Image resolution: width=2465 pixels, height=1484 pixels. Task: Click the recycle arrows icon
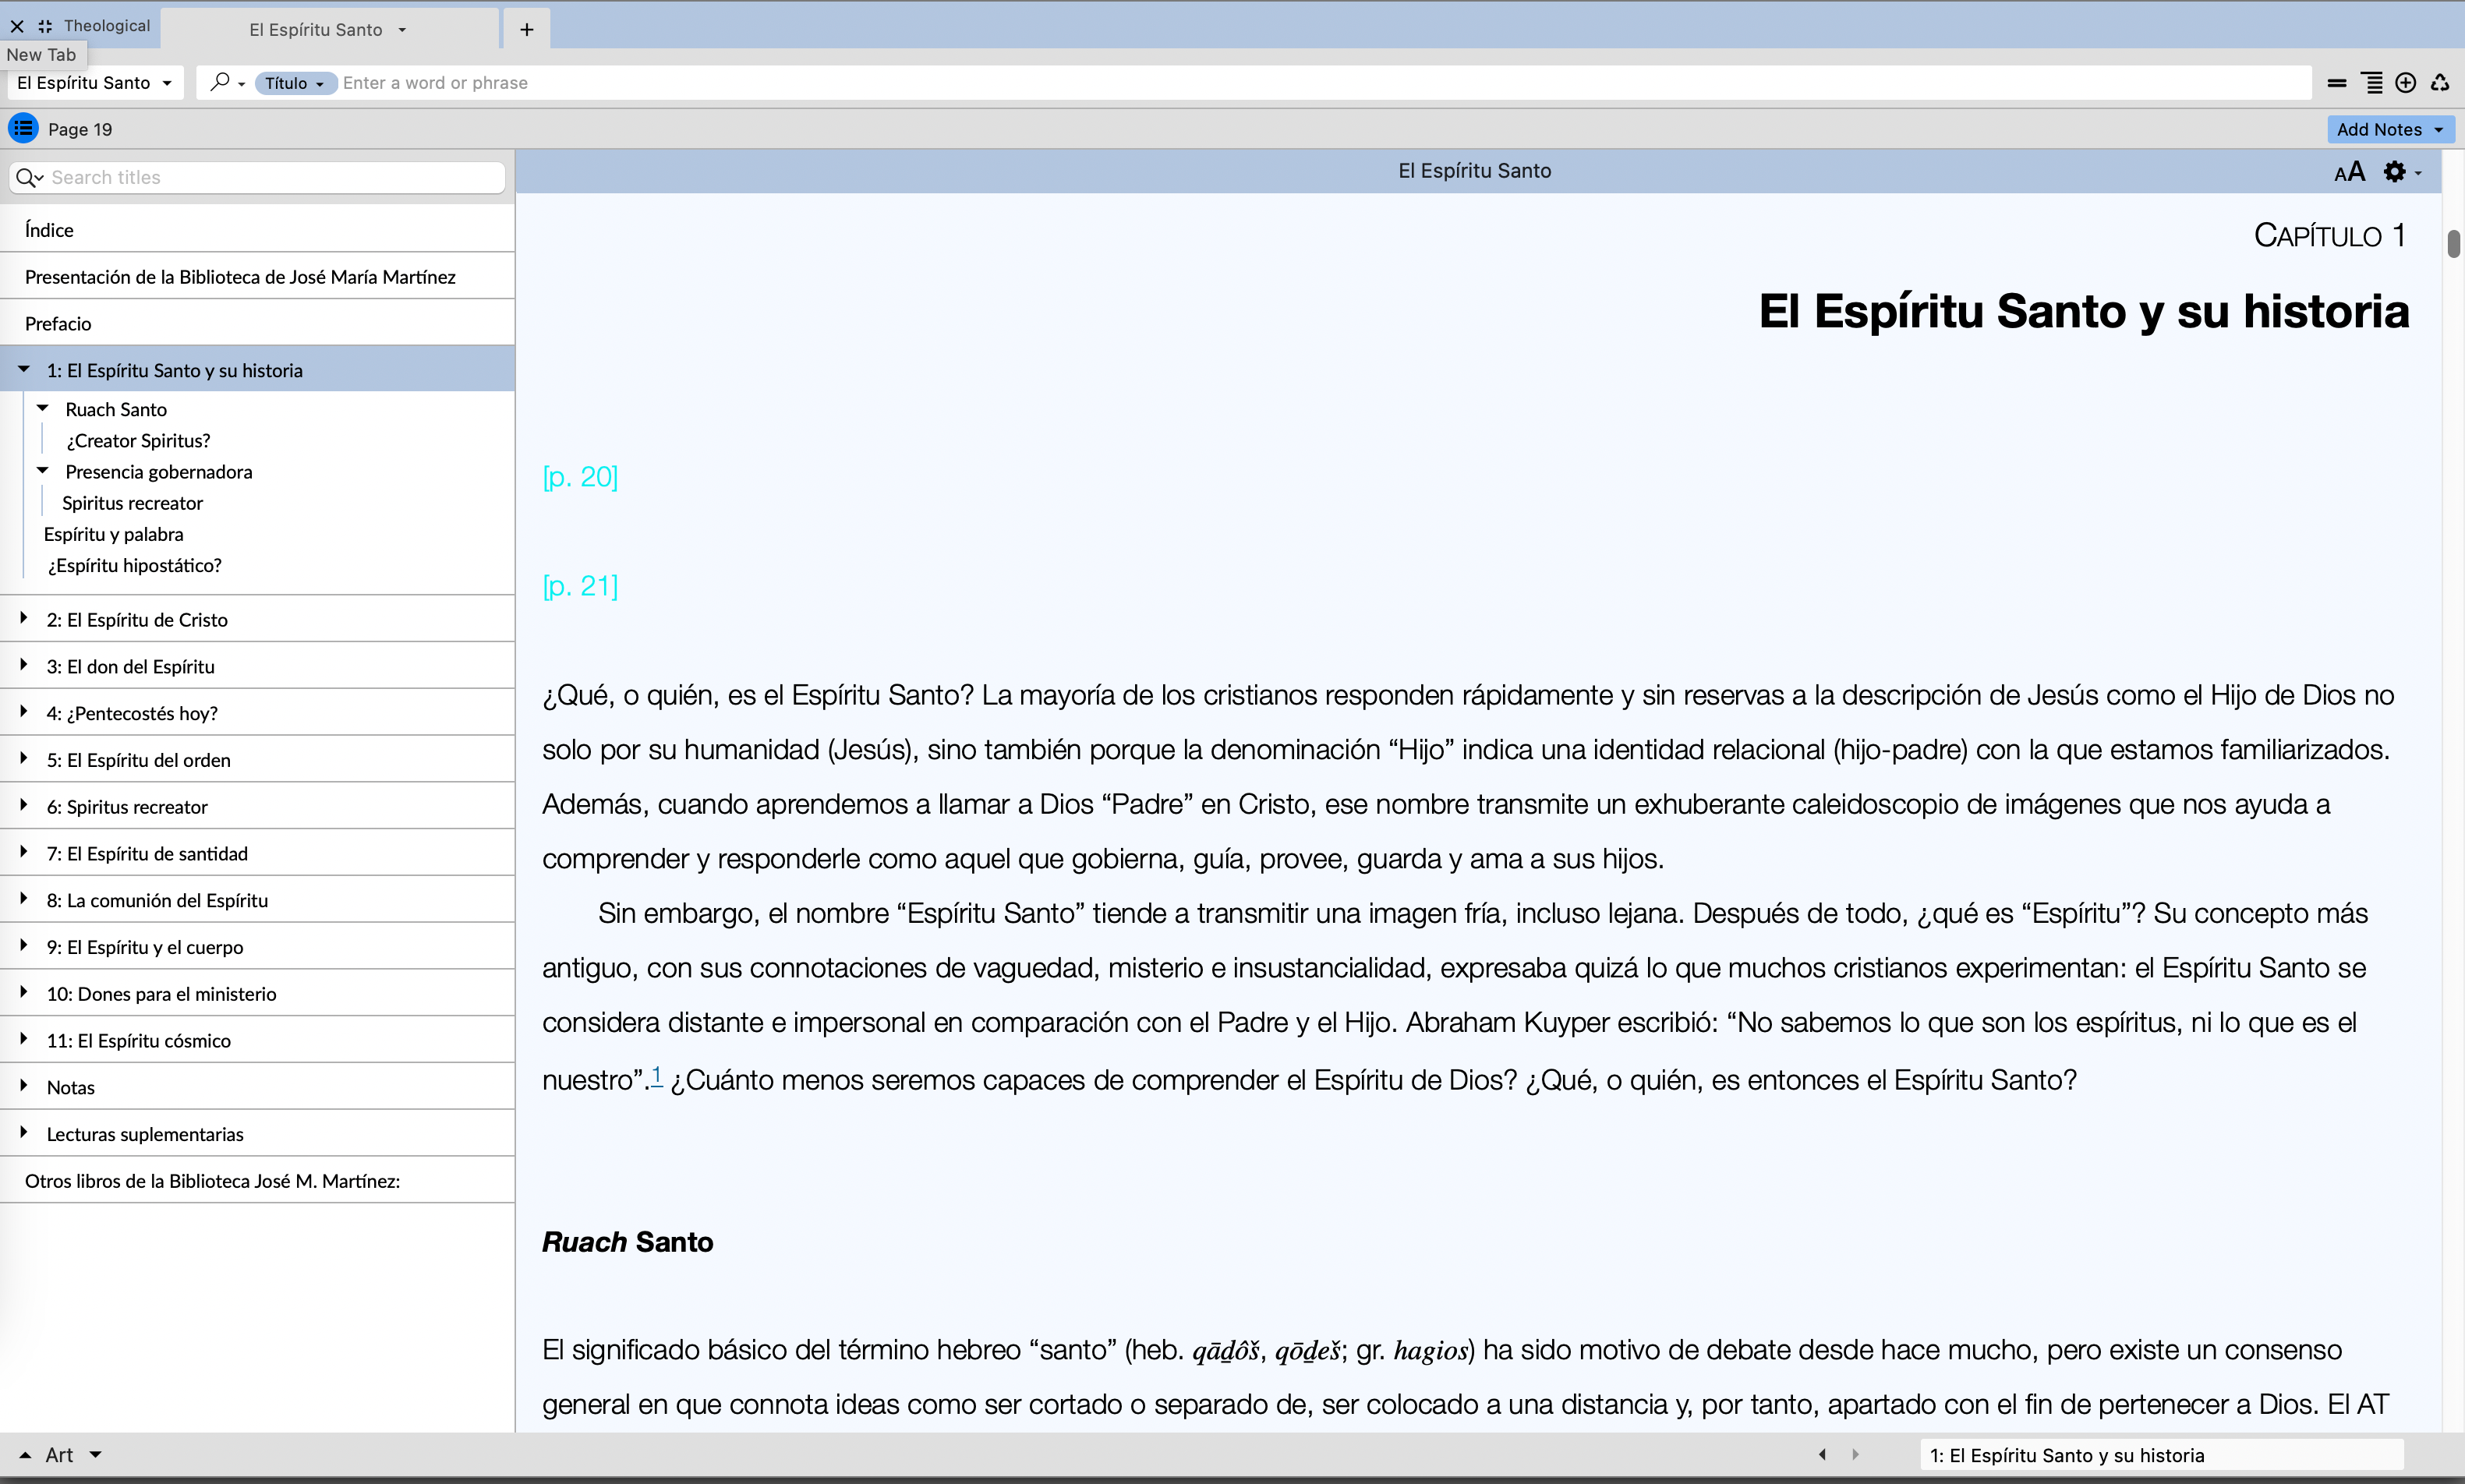(2440, 83)
